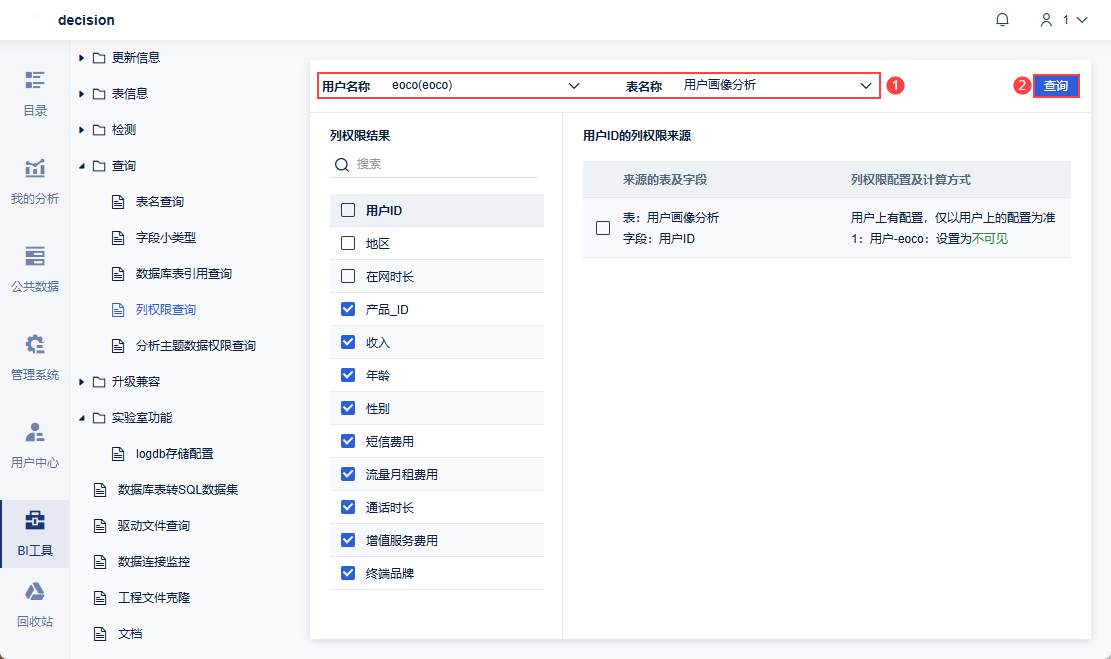Open the 目录 directory sidebar icon
1111x659 pixels.
(35, 80)
